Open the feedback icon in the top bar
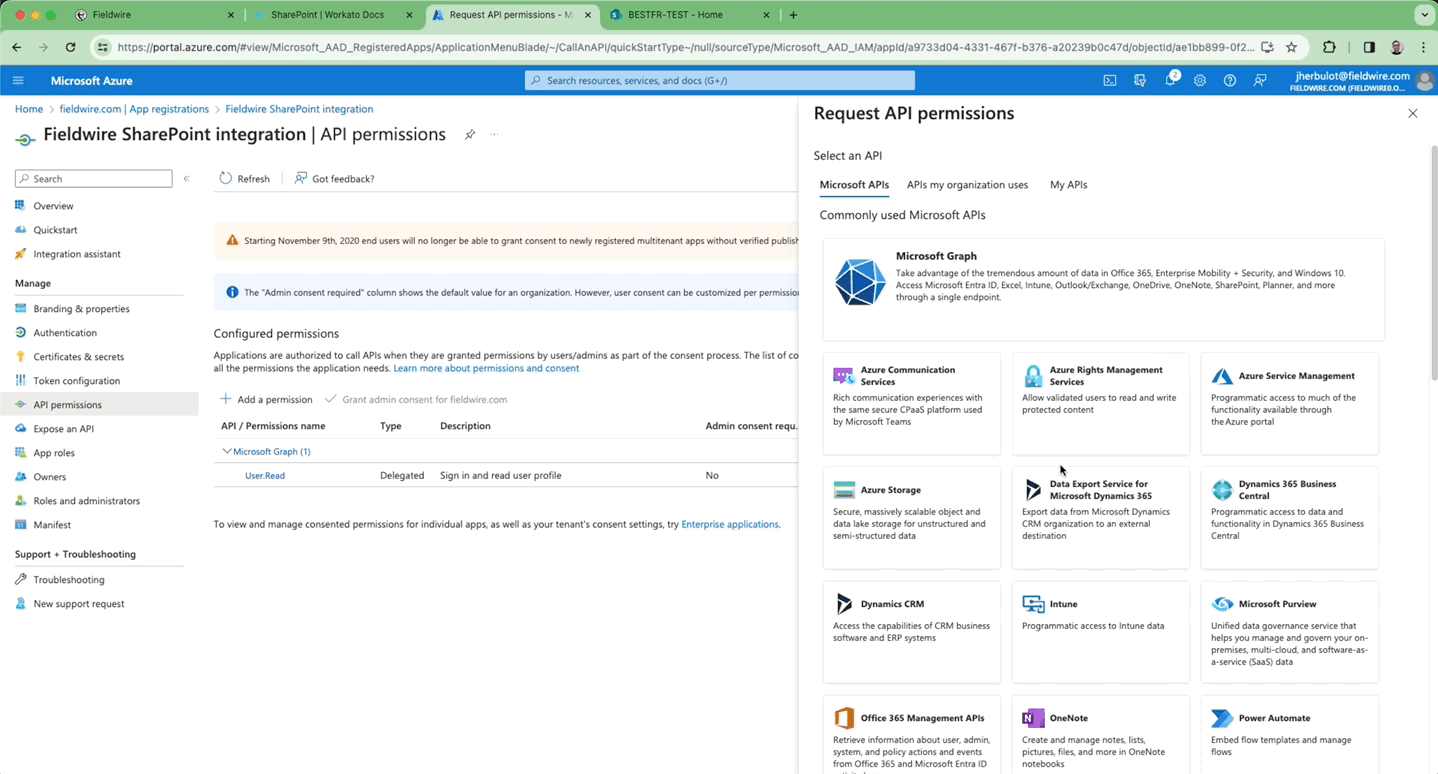 point(1260,81)
